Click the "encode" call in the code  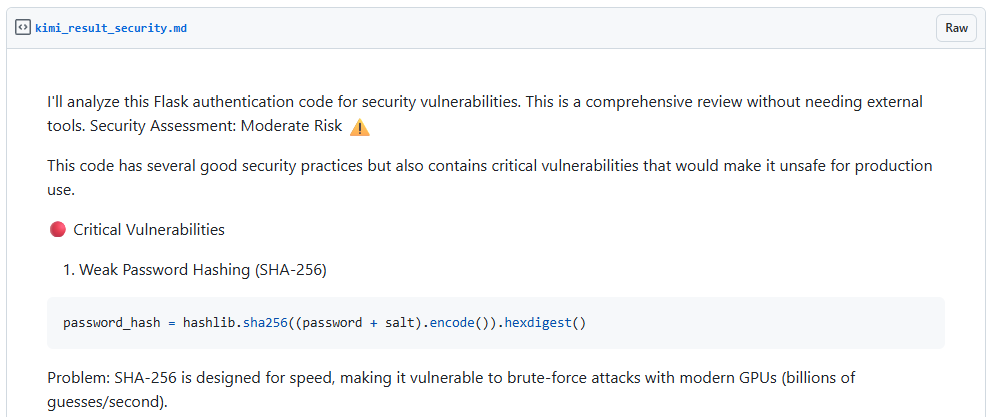[x=453, y=323]
